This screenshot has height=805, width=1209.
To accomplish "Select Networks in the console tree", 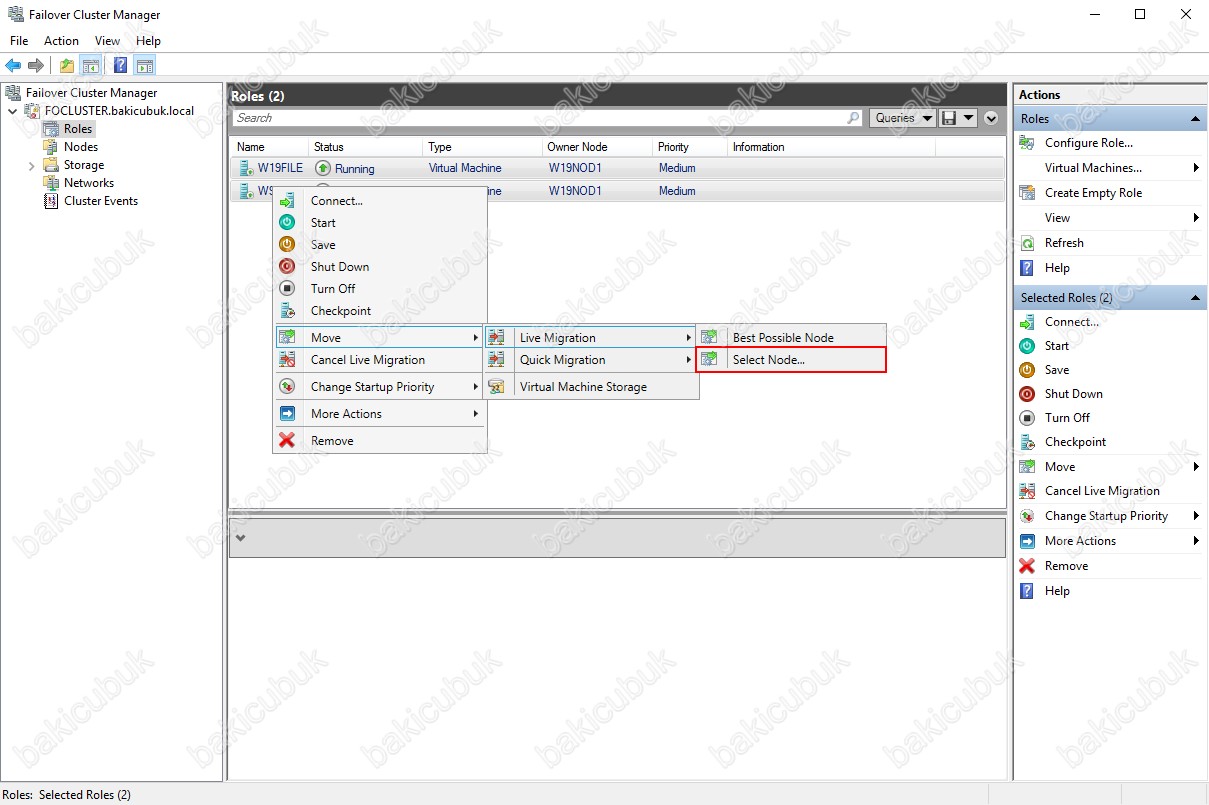I will [x=89, y=183].
